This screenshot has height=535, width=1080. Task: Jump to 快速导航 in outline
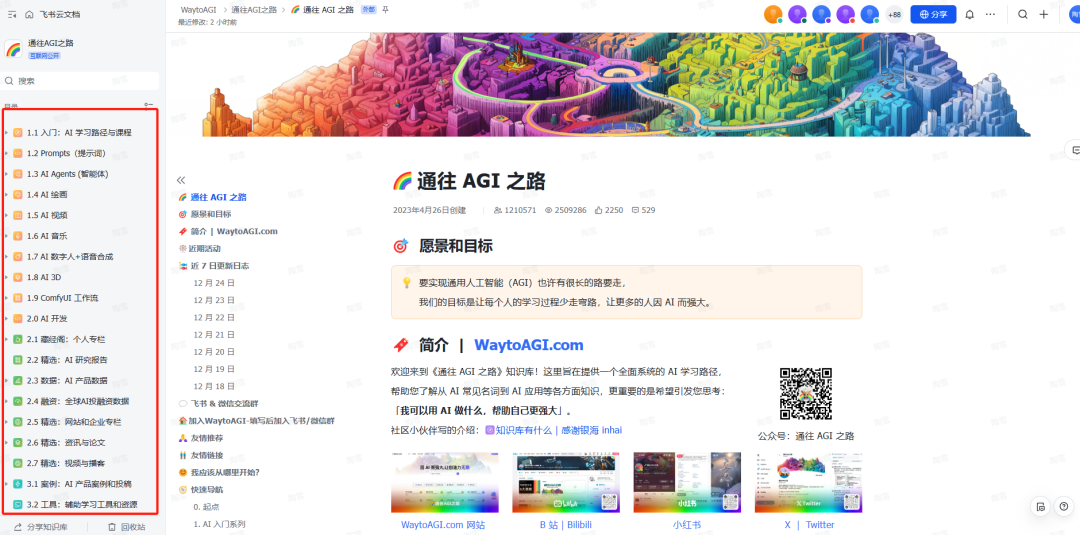[207, 490]
